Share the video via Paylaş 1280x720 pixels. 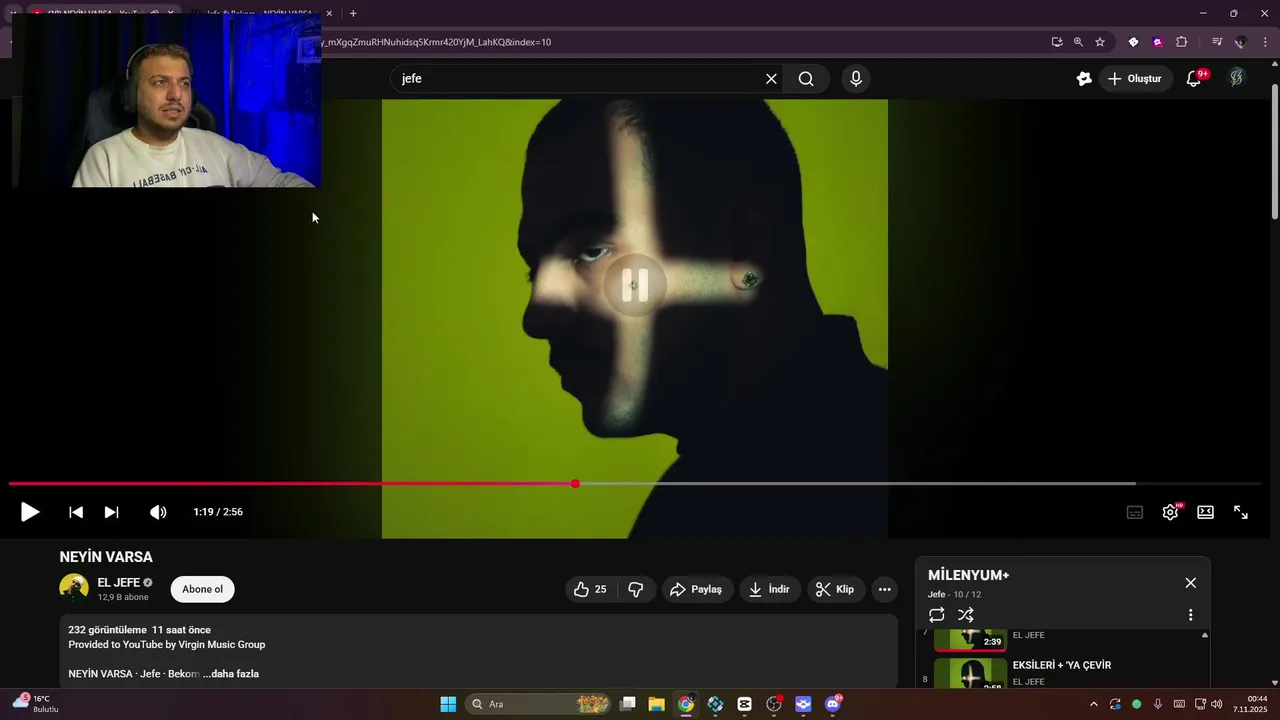pyautogui.click(x=696, y=590)
